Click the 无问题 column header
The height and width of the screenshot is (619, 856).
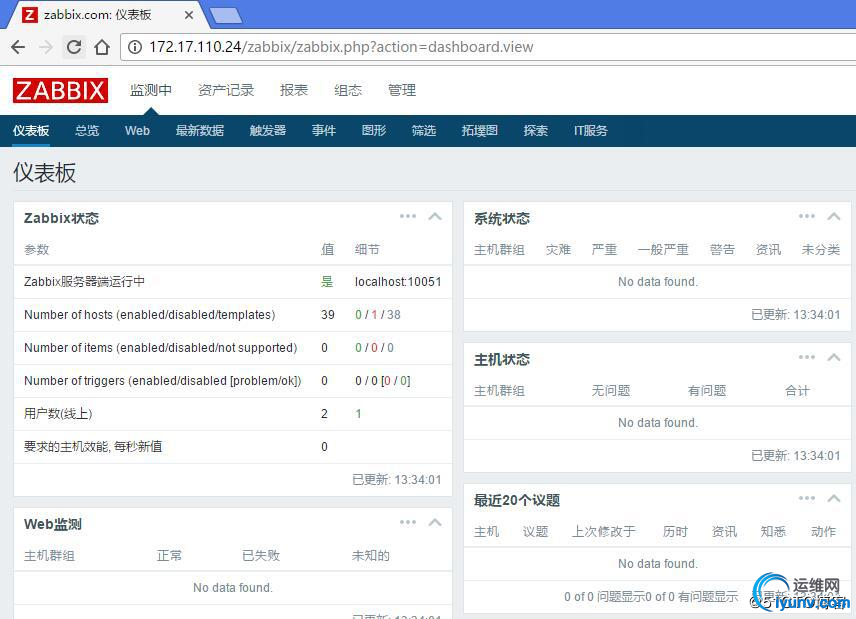coord(611,391)
